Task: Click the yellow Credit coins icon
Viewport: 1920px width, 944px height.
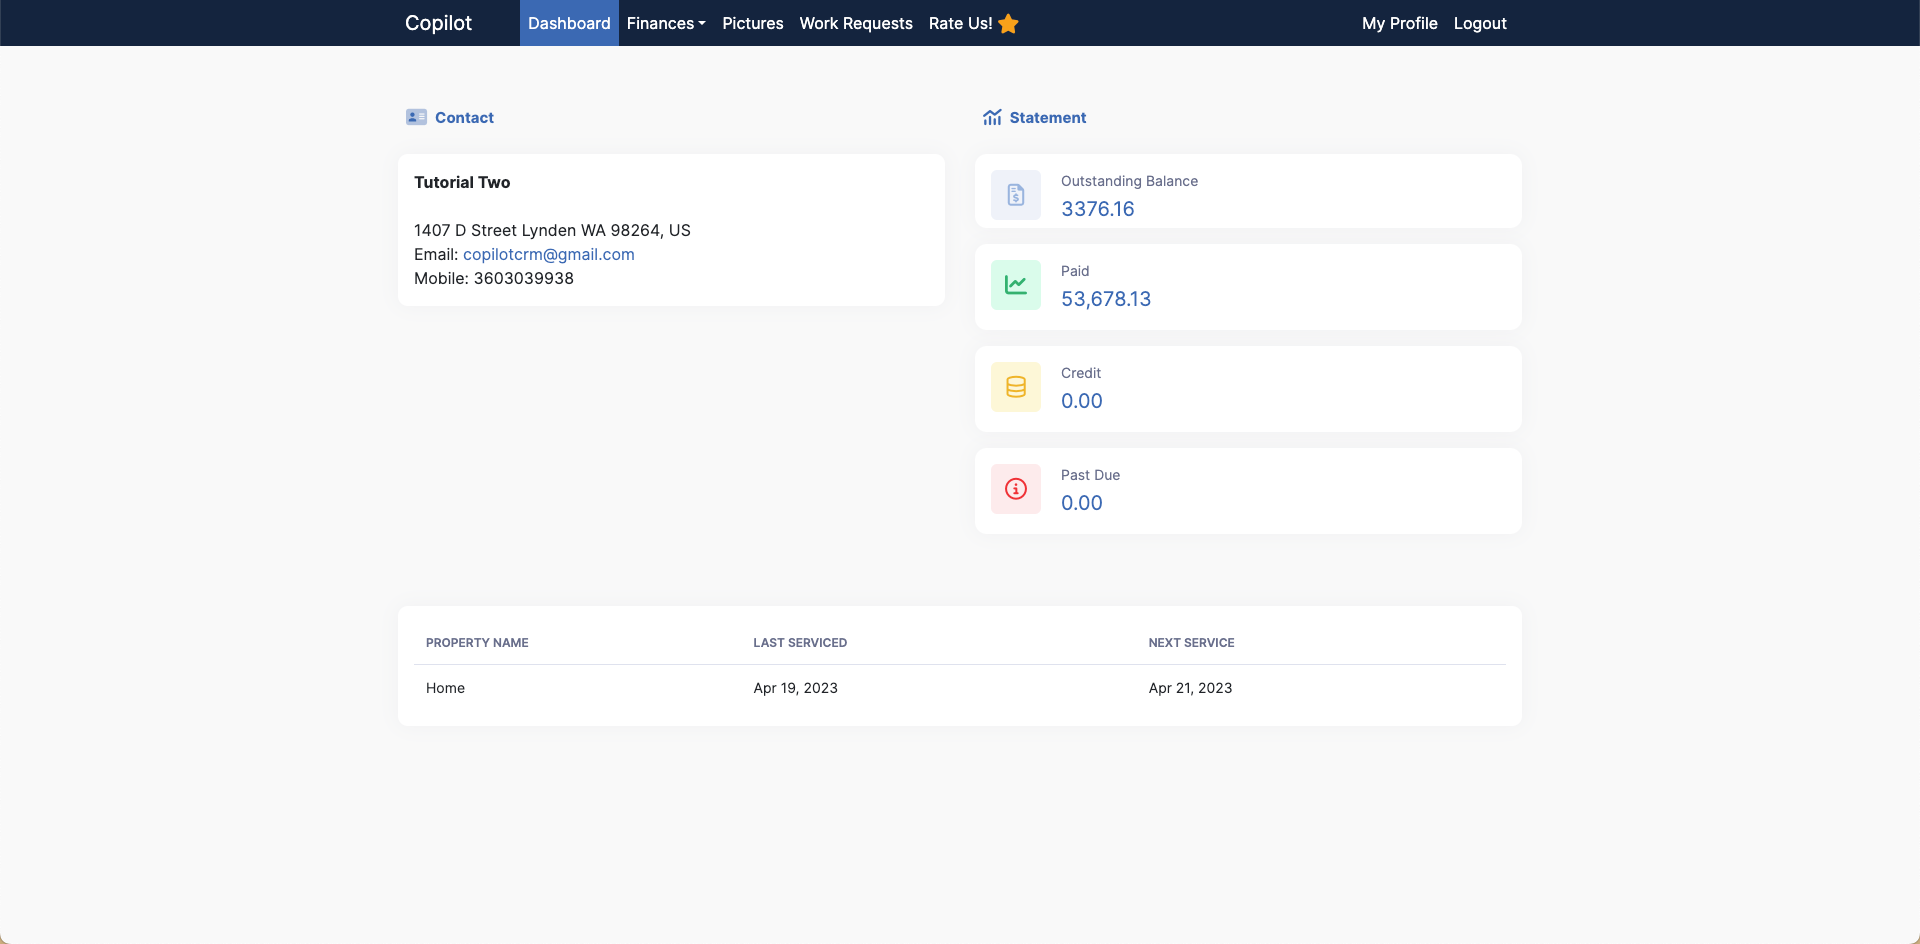Action: [1016, 387]
